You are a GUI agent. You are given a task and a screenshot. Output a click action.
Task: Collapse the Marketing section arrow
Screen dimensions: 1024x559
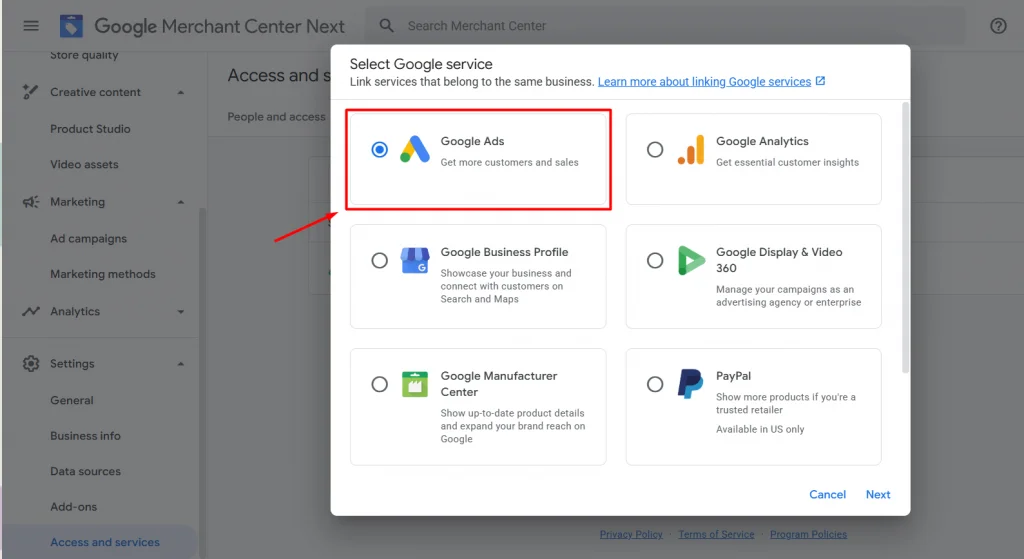181,202
